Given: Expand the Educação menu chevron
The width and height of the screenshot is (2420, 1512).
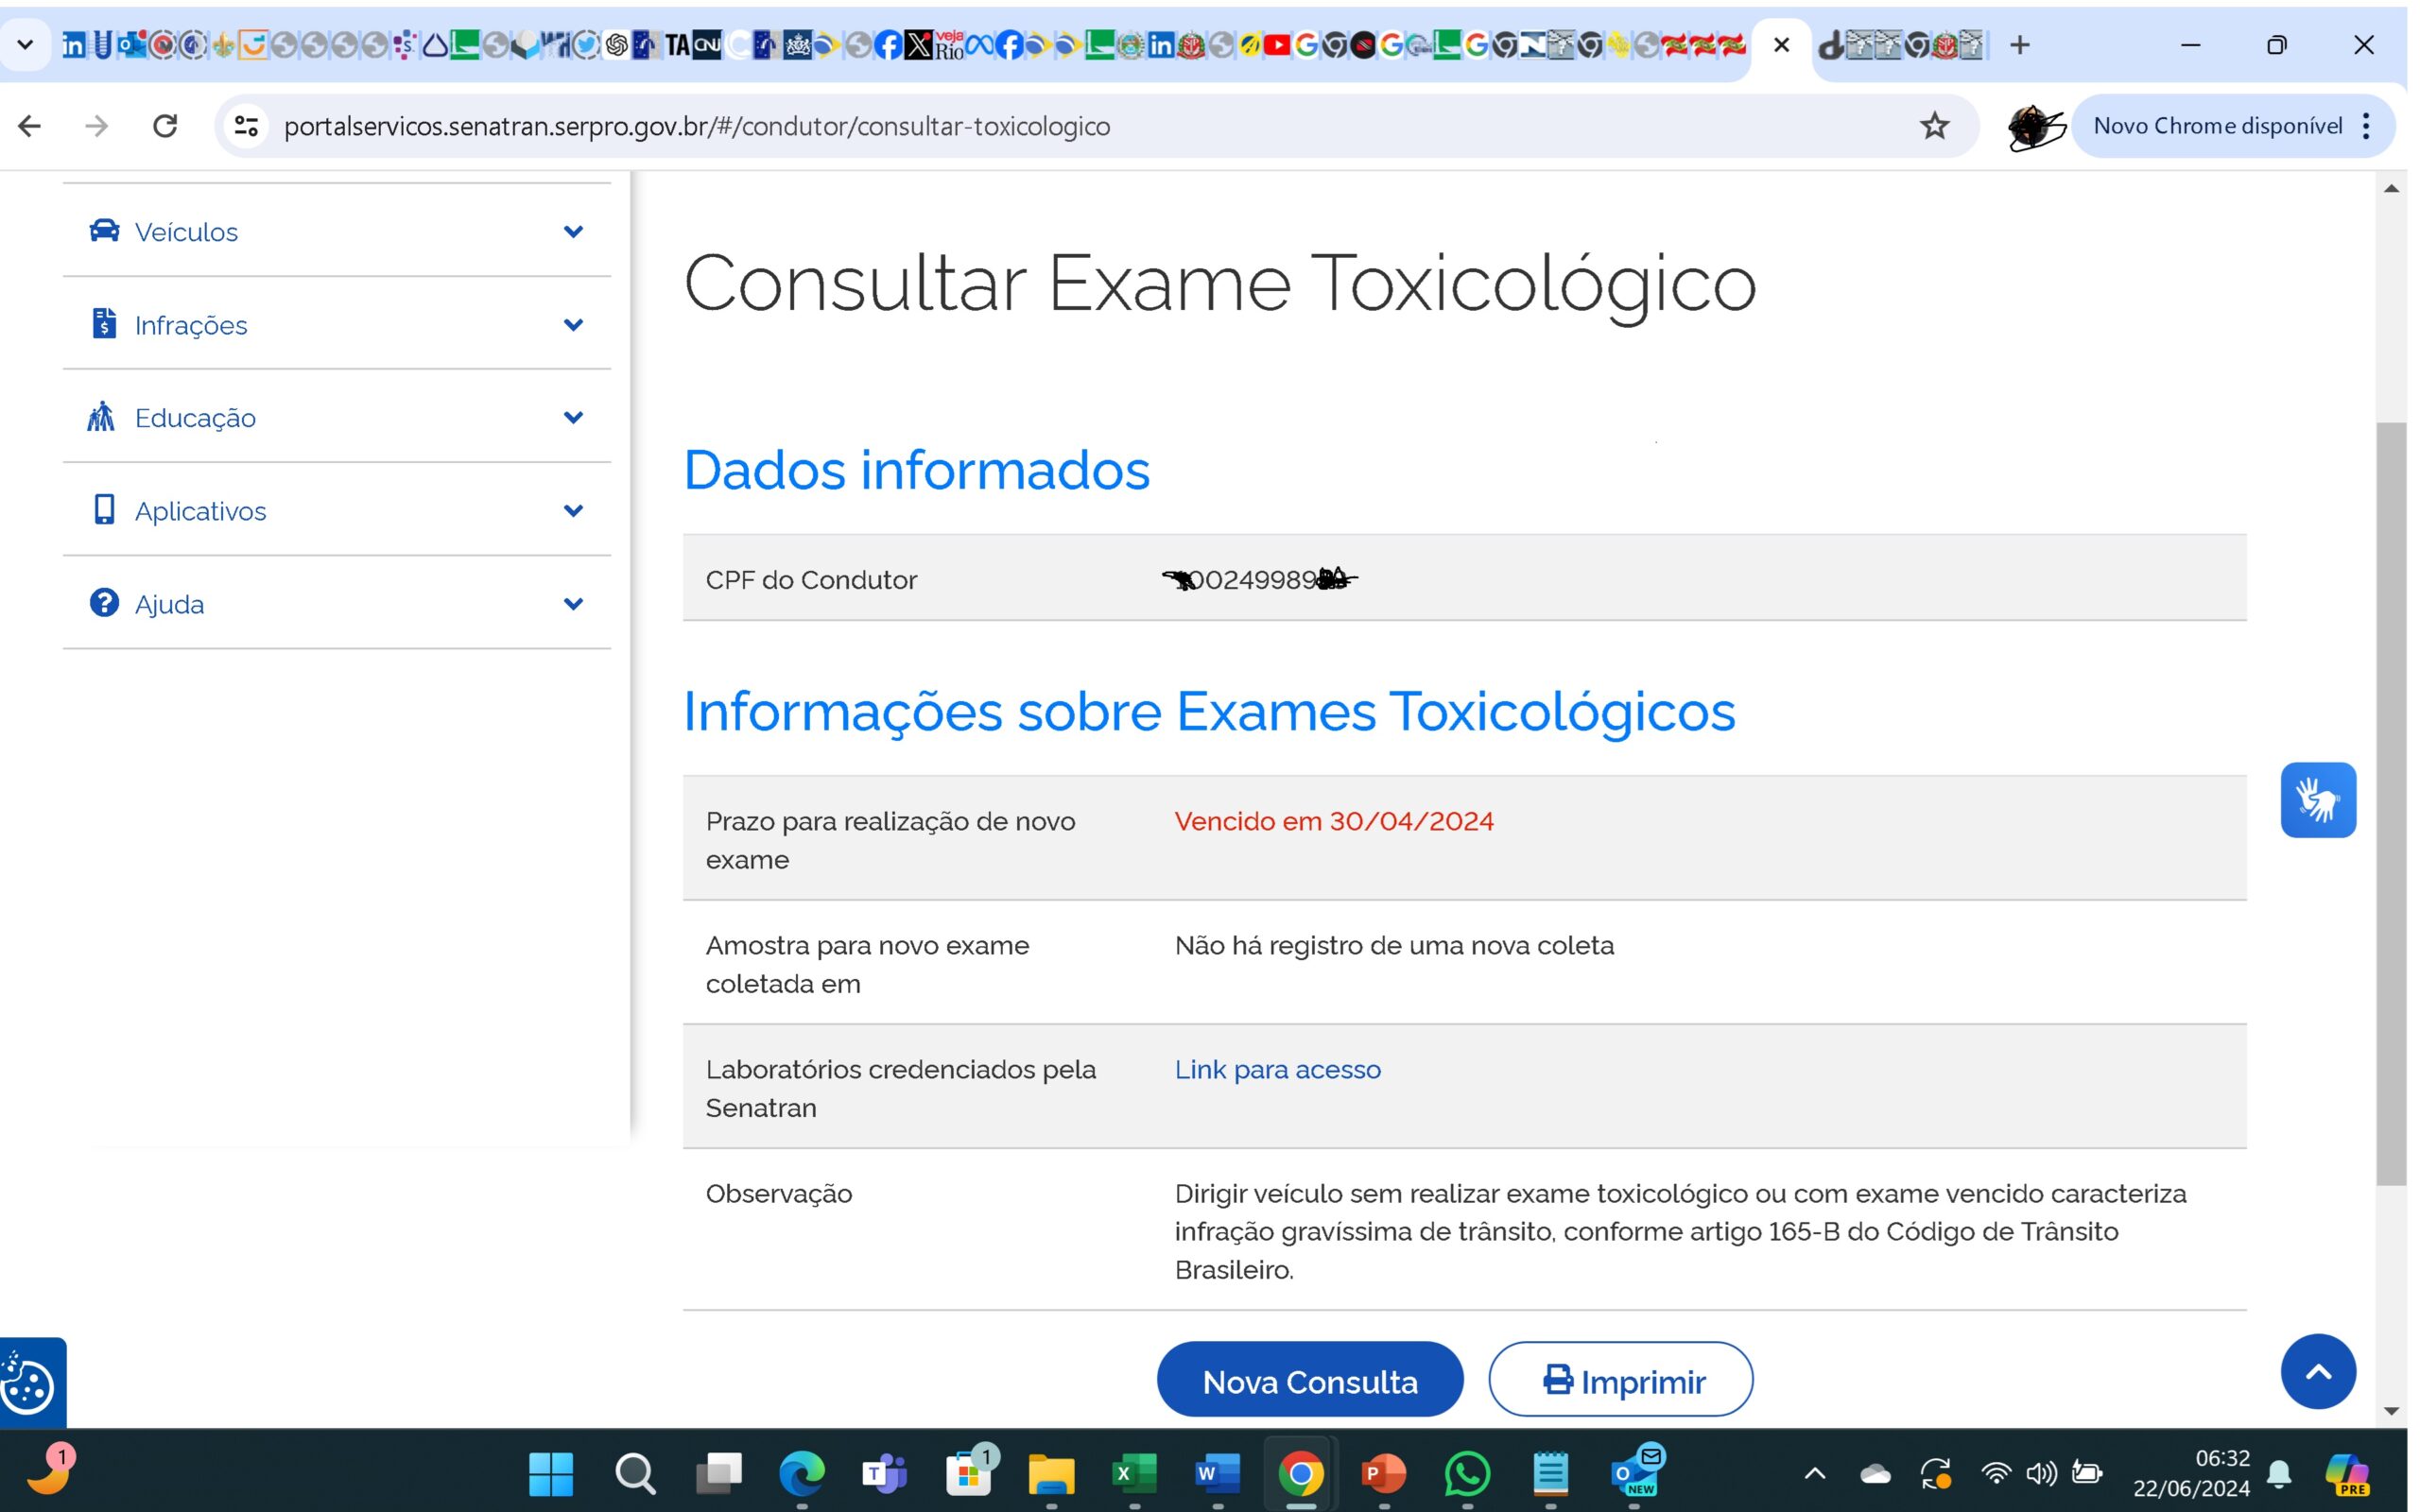Looking at the screenshot, I should (x=573, y=418).
